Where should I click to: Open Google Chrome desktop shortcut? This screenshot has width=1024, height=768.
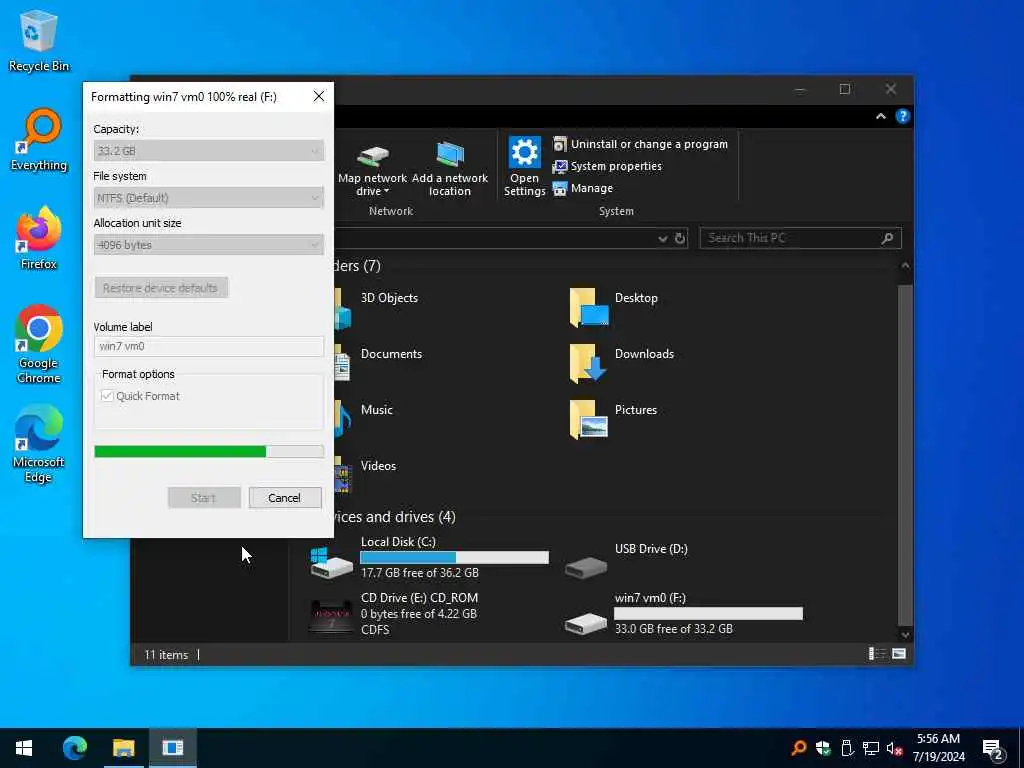(x=39, y=344)
